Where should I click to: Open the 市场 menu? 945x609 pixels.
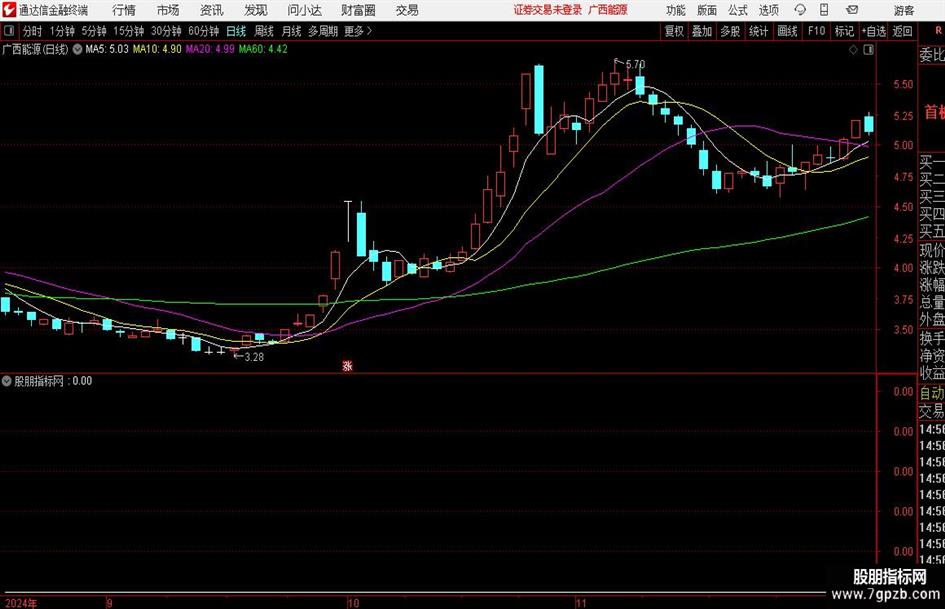click(168, 10)
